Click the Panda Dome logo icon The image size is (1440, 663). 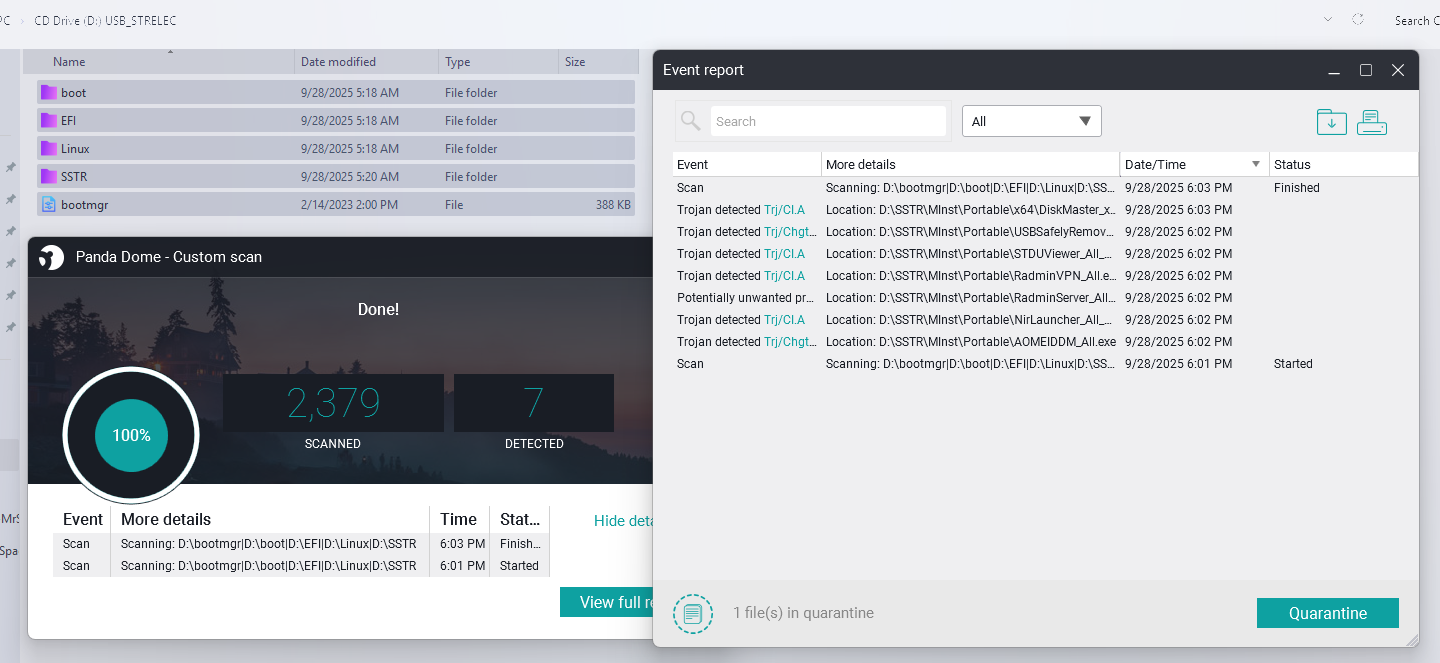pos(51,257)
